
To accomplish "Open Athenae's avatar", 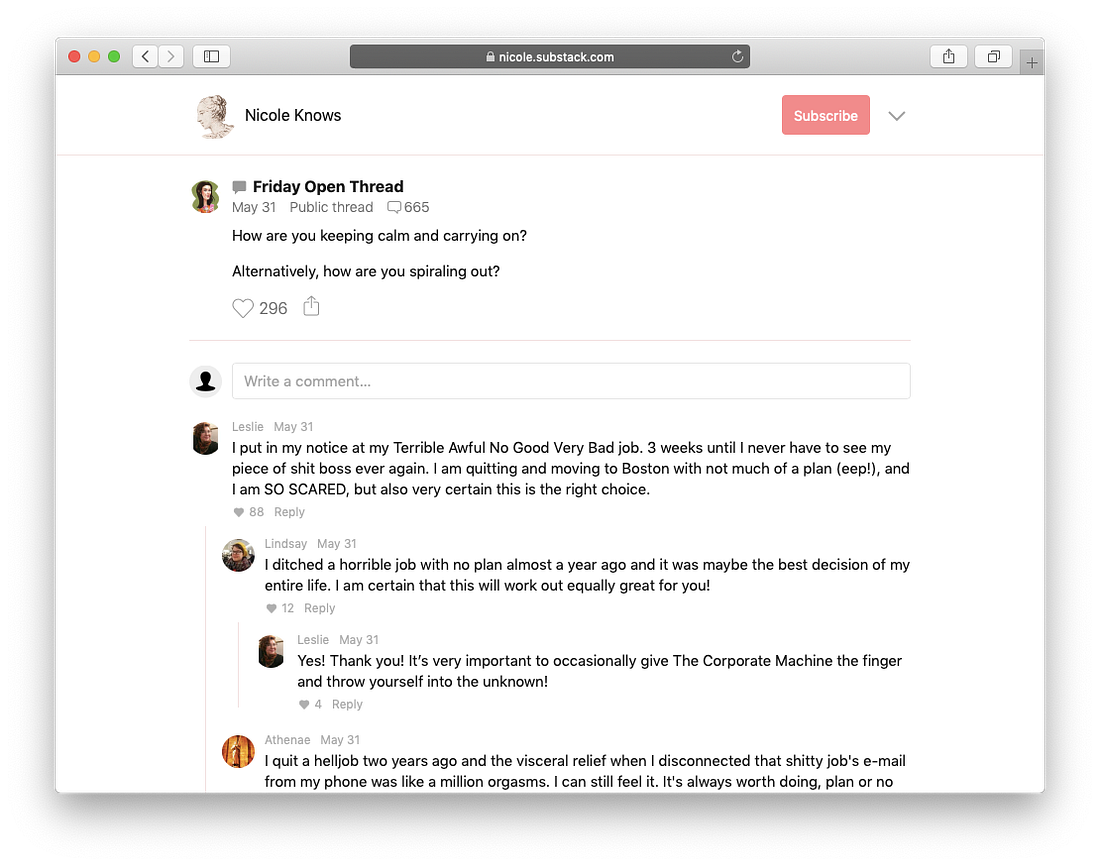I will click(x=238, y=752).
